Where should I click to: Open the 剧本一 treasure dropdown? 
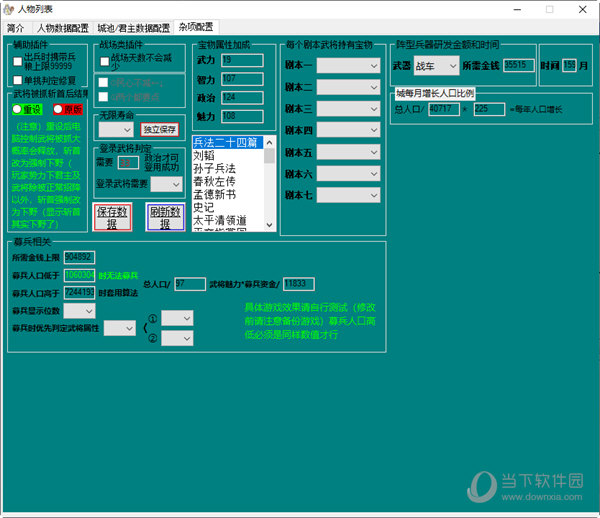(x=348, y=65)
